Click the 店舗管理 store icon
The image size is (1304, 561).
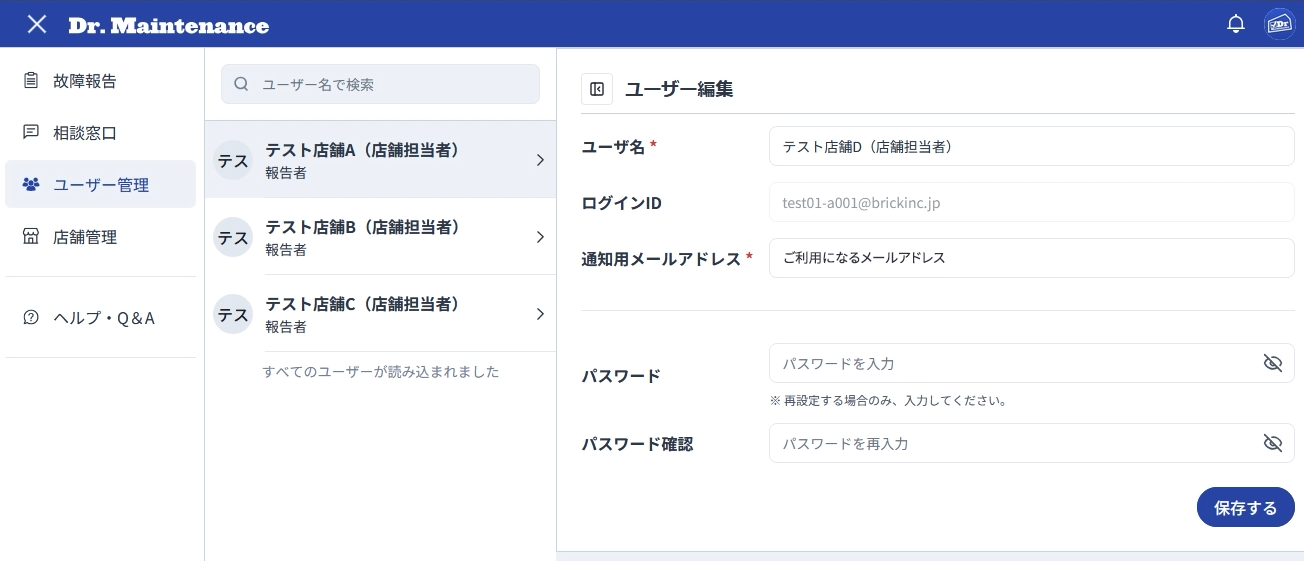click(31, 237)
